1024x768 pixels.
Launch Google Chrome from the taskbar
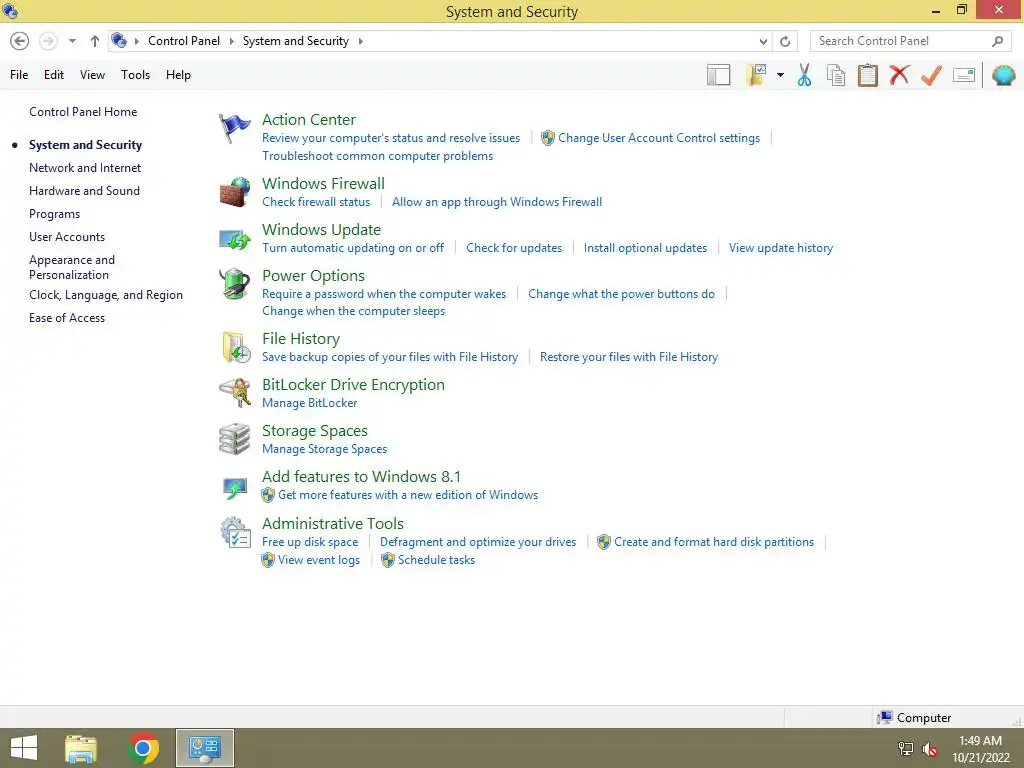point(143,748)
